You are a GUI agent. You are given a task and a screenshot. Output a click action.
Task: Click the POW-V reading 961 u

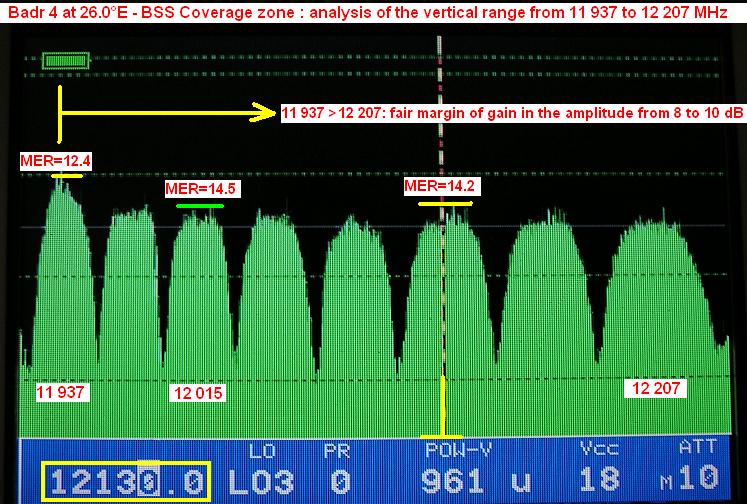473,481
